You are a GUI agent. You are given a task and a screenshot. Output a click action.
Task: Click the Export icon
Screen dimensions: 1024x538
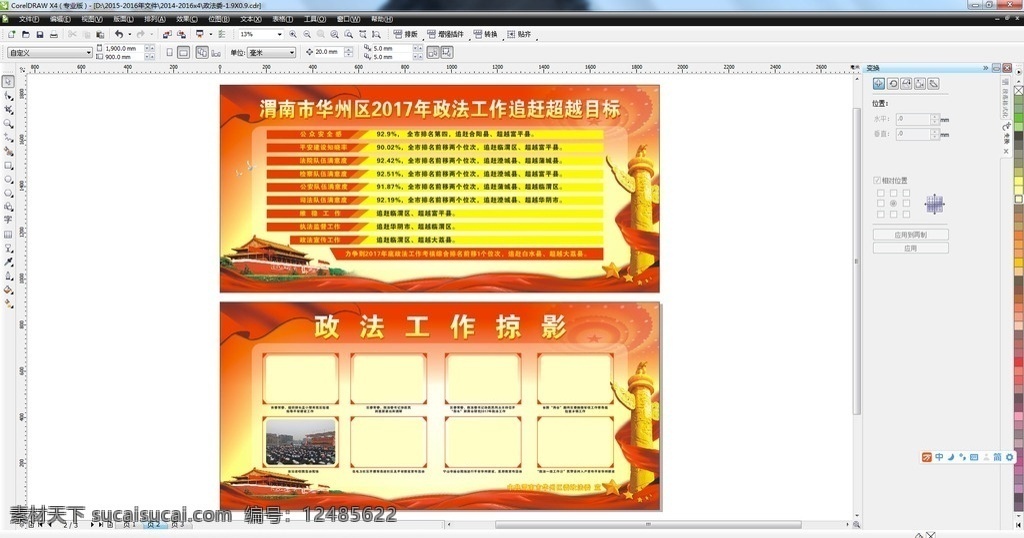(x=182, y=35)
